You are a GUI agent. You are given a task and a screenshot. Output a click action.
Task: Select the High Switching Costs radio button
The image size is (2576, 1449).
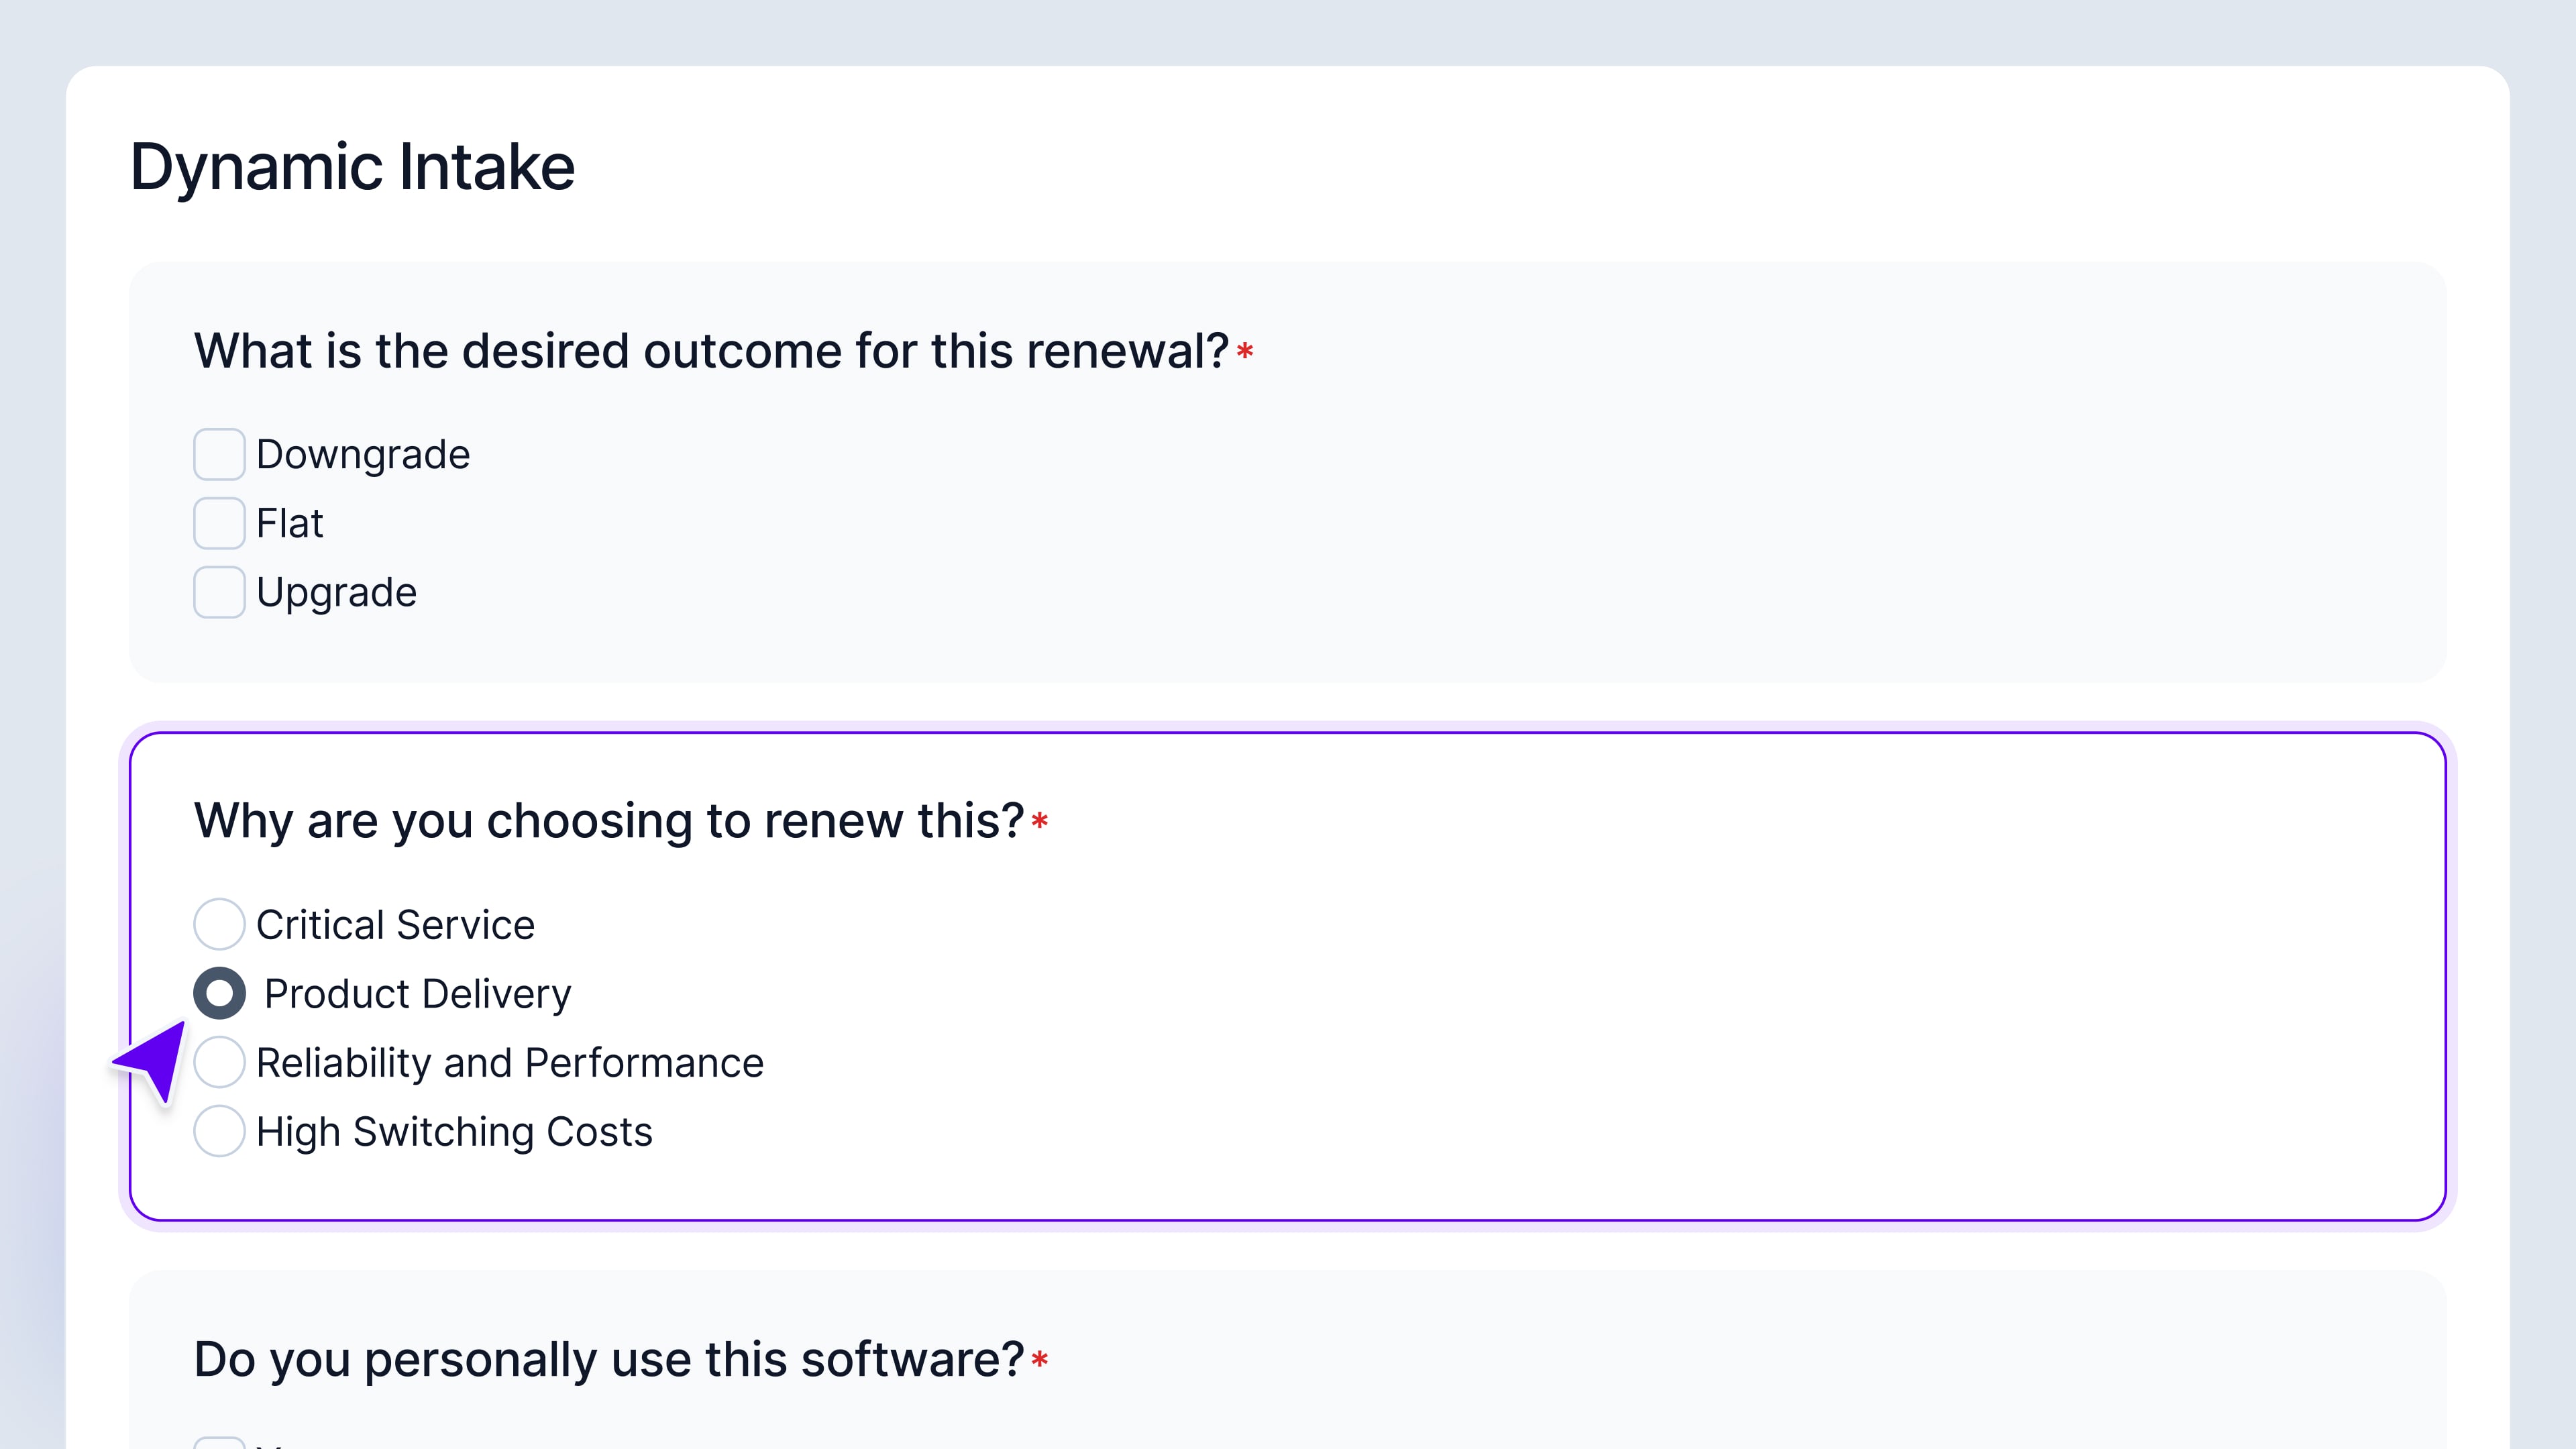click(x=219, y=1131)
